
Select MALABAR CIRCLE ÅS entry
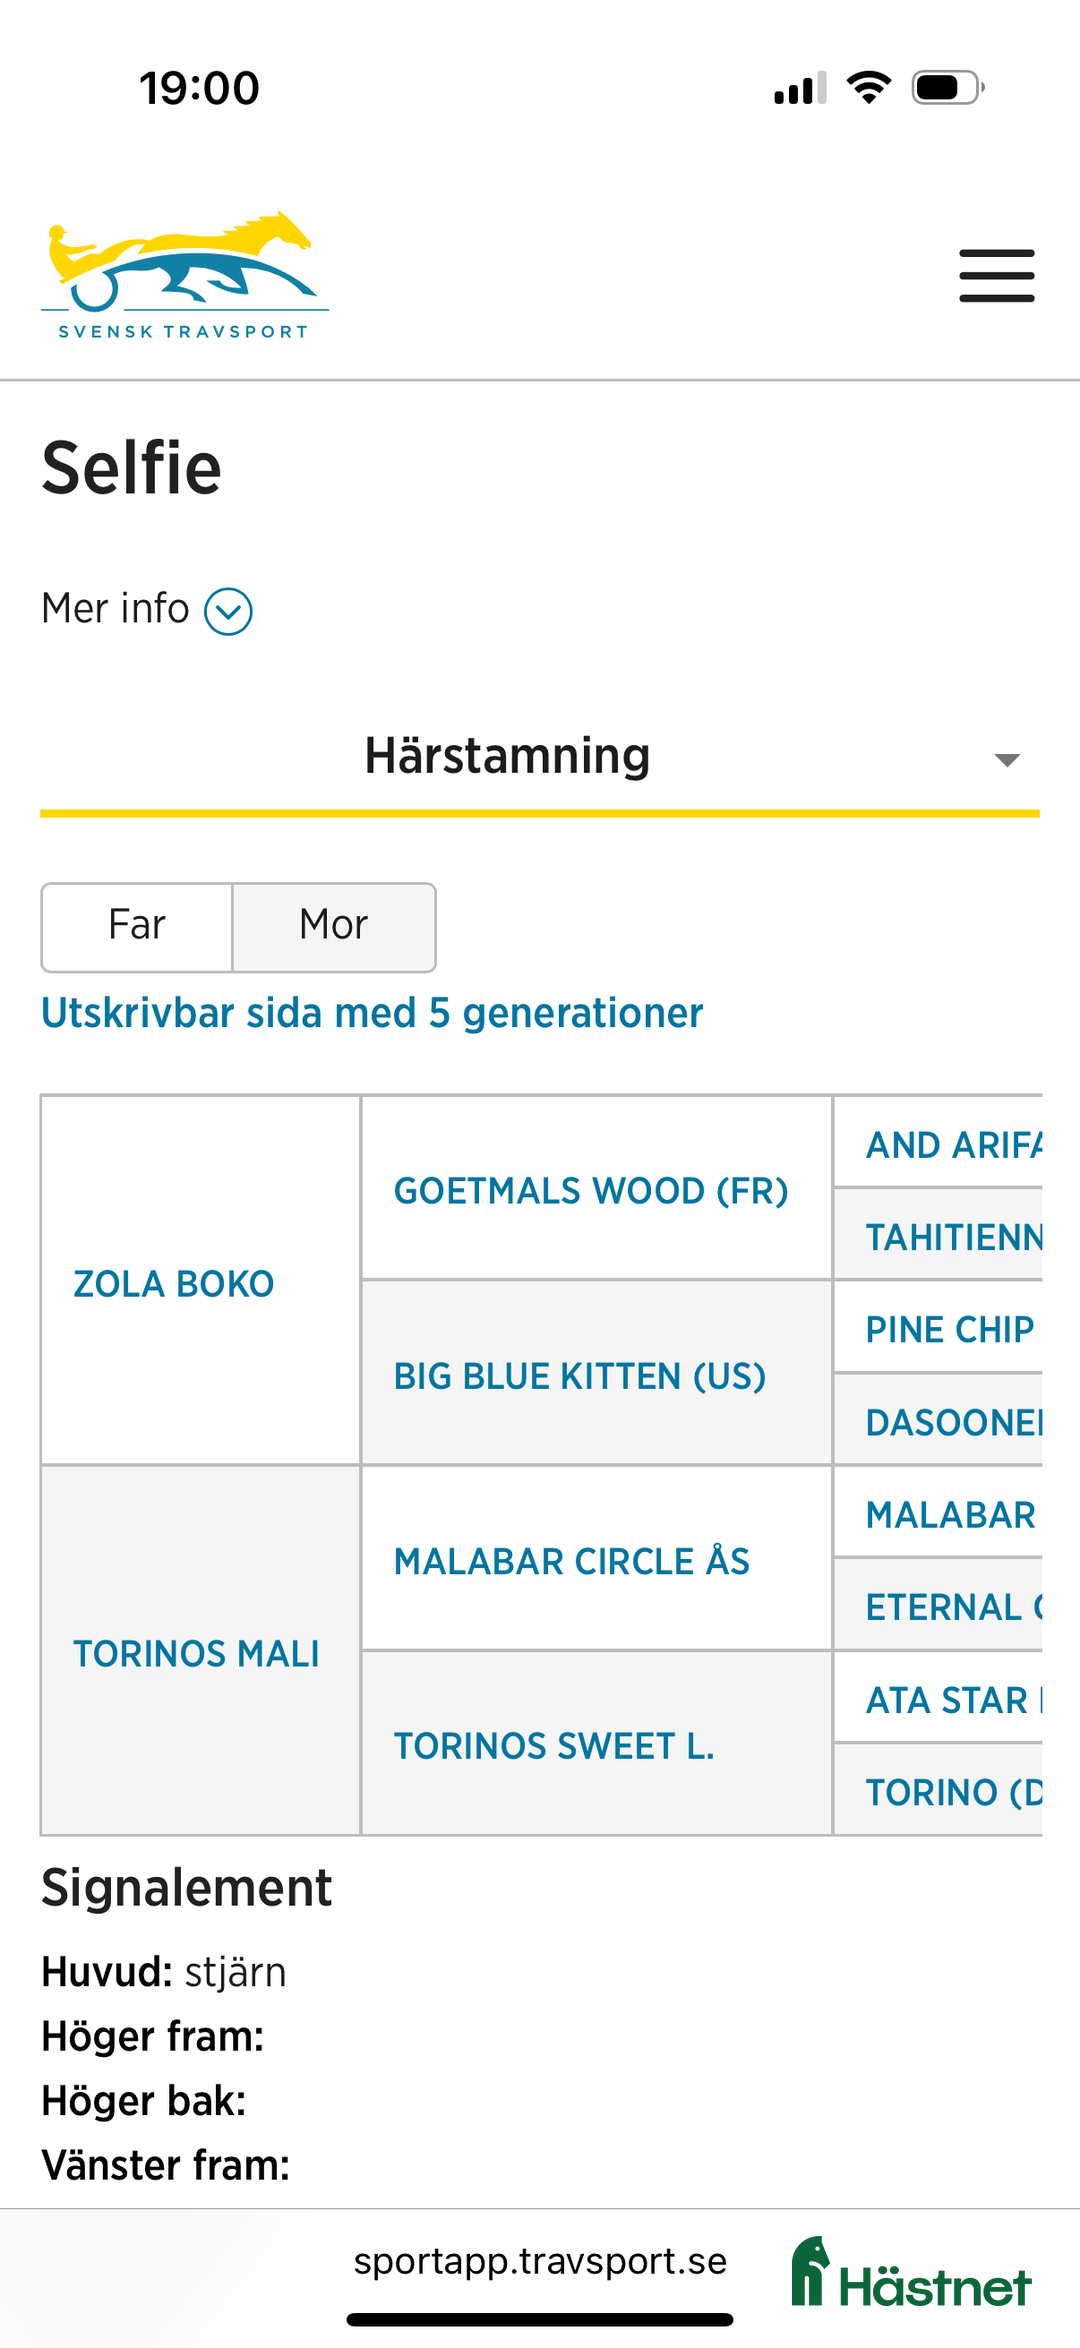(573, 1560)
